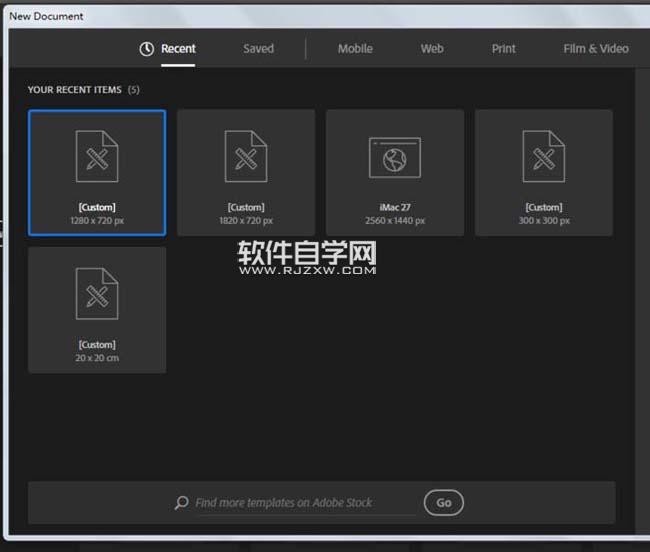
Task: Open the Print presets tab
Action: point(504,49)
